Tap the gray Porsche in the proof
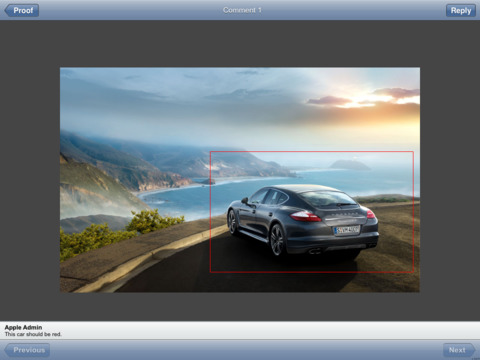The width and height of the screenshot is (480, 360). point(303,221)
